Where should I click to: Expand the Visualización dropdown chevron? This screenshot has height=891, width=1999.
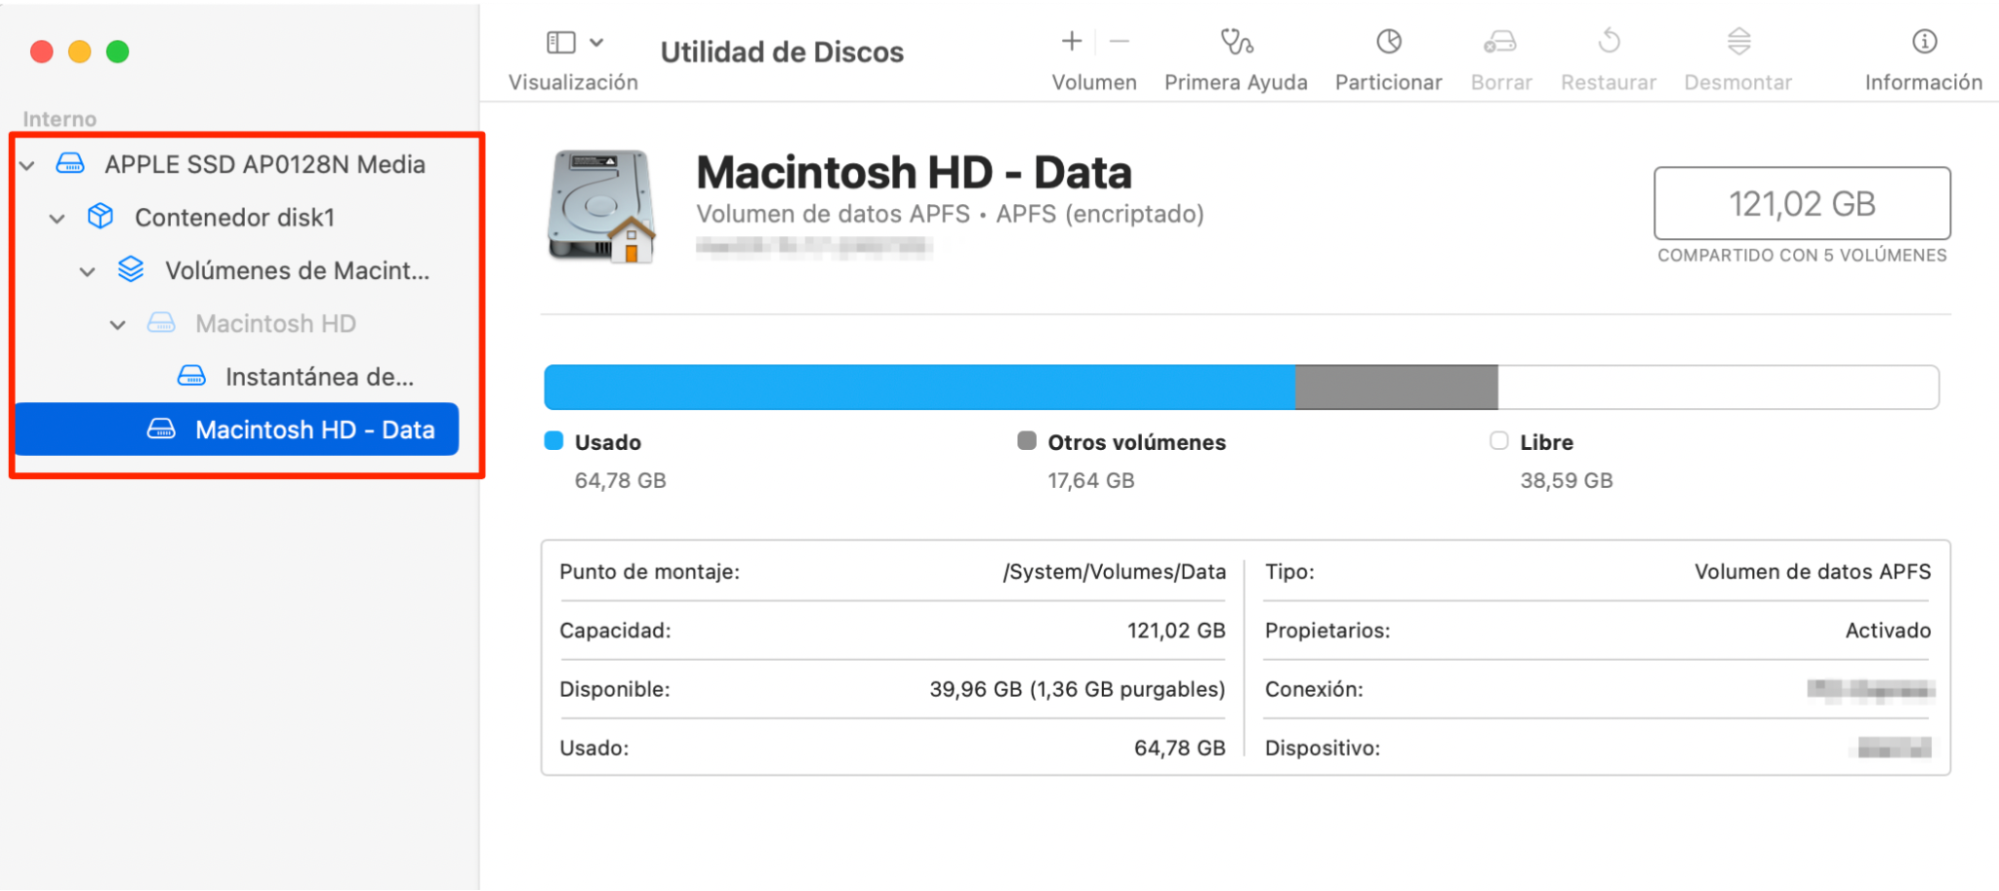point(597,42)
